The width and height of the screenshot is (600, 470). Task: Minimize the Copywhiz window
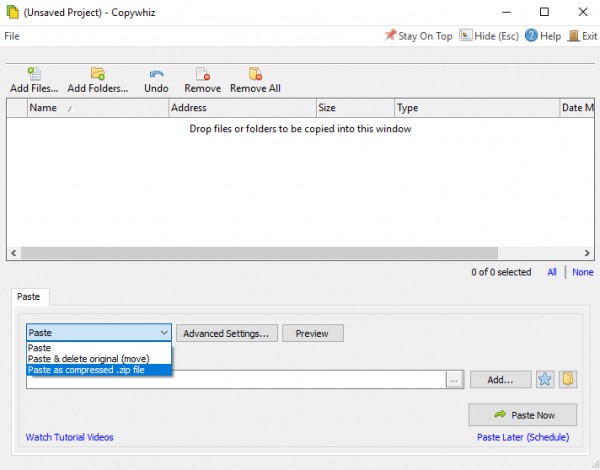point(506,12)
